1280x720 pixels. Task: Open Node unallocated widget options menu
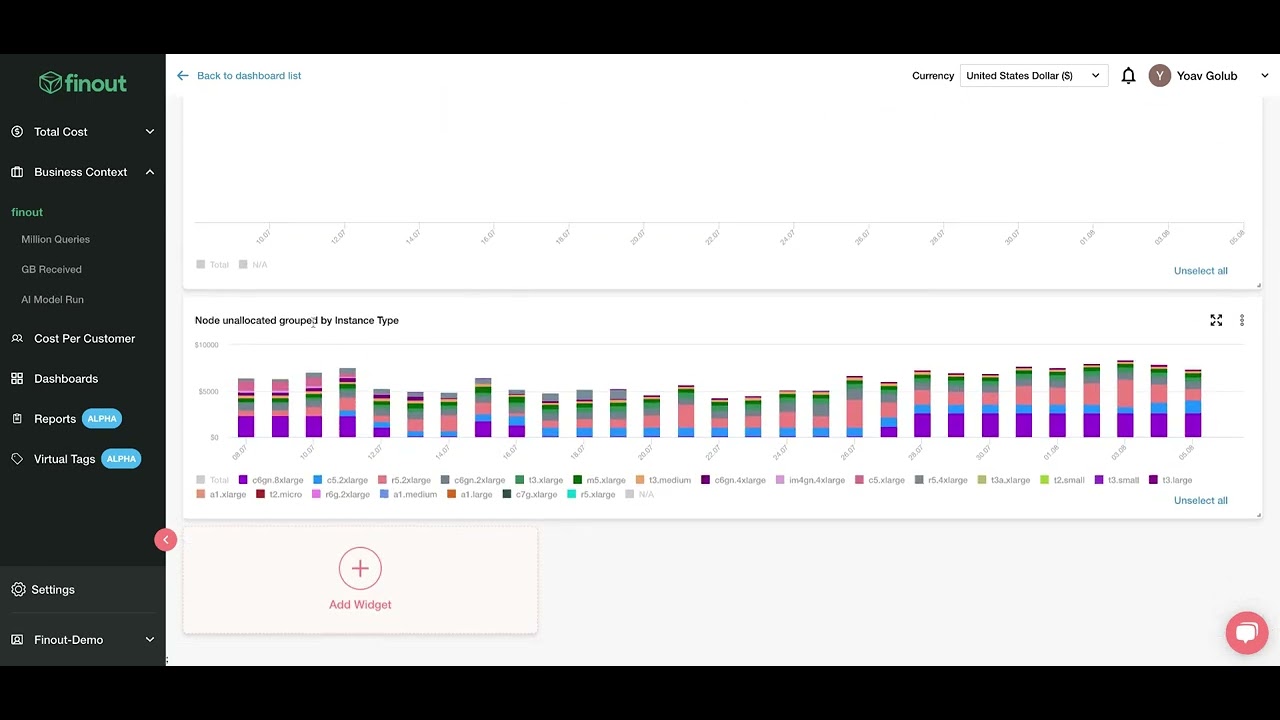tap(1242, 320)
